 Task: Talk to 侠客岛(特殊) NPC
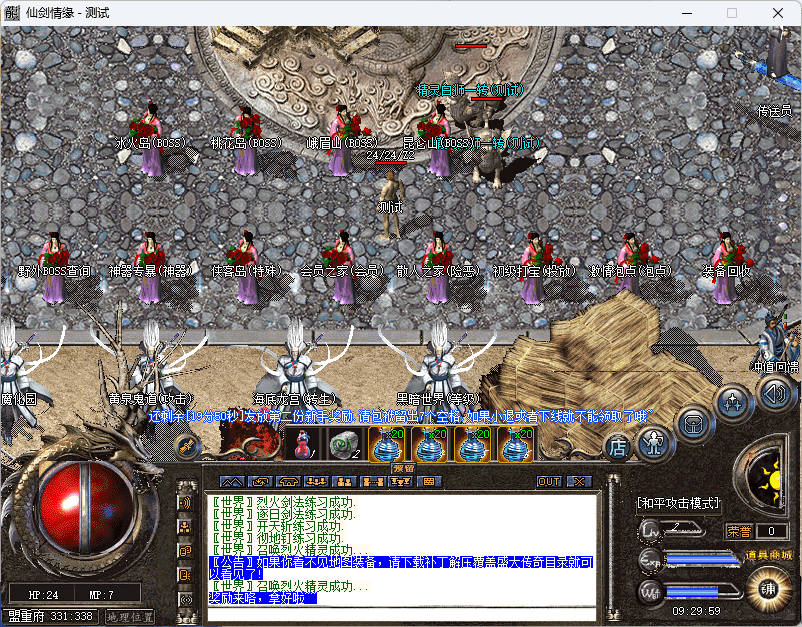(246, 268)
